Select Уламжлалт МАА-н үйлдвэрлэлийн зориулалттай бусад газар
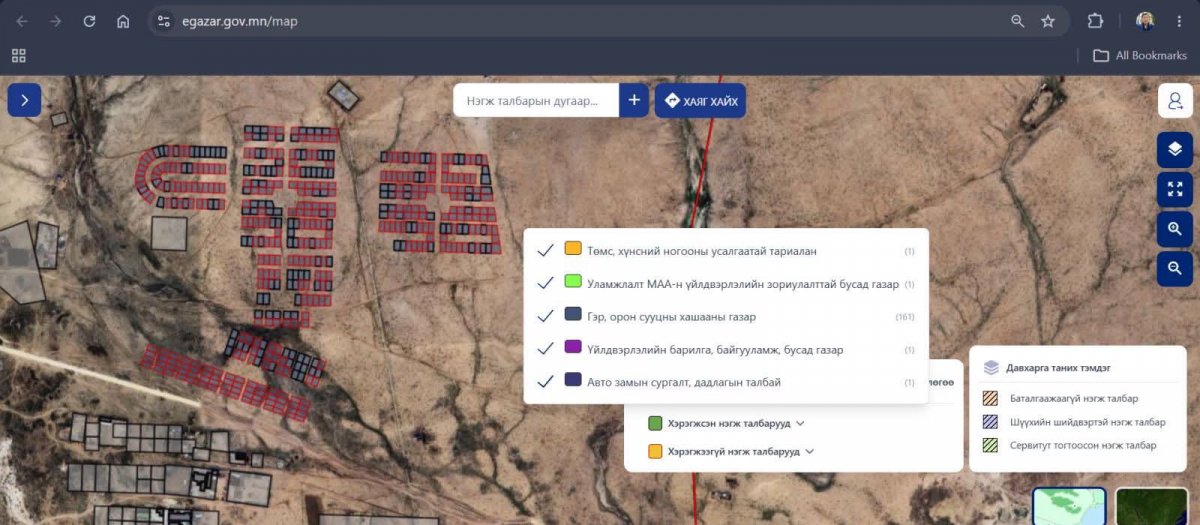1200x525 pixels. (726, 284)
